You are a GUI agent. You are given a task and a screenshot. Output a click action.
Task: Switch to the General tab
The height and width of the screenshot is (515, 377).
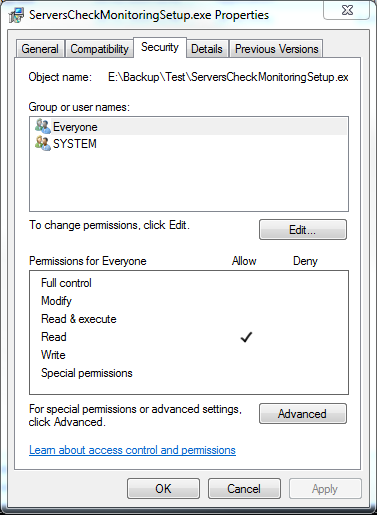click(x=40, y=49)
